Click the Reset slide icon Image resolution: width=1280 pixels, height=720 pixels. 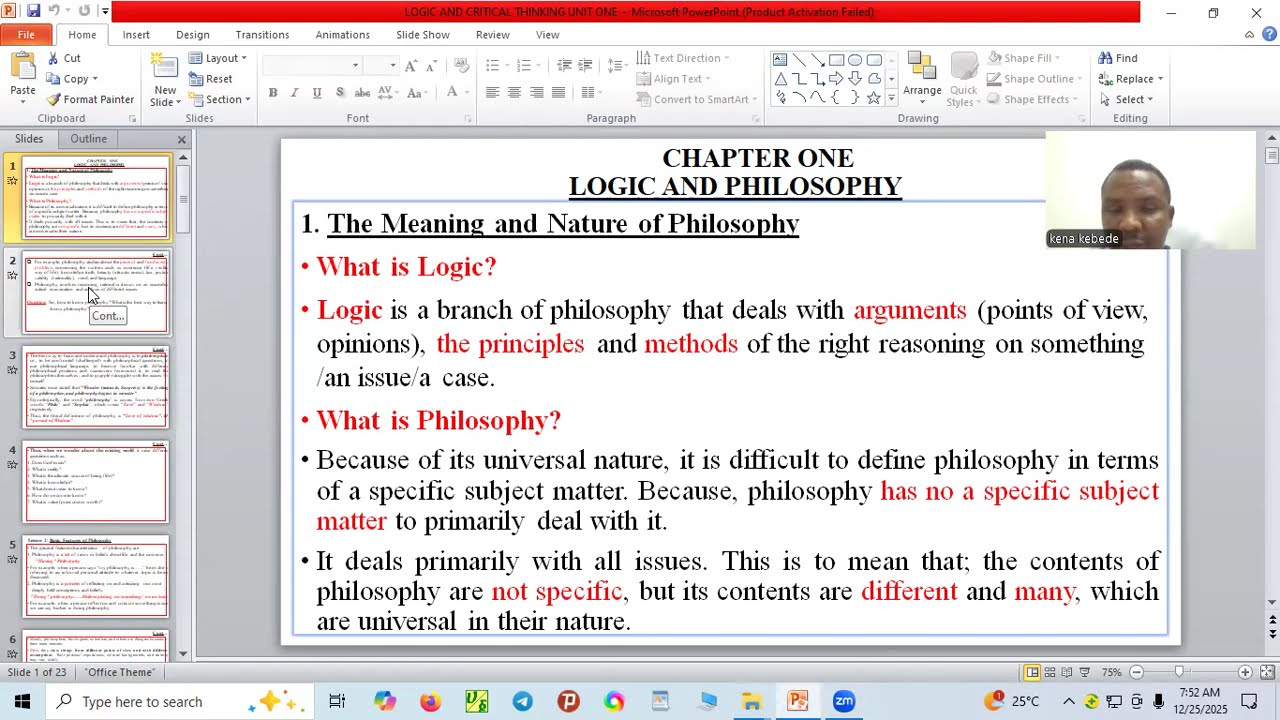point(195,79)
